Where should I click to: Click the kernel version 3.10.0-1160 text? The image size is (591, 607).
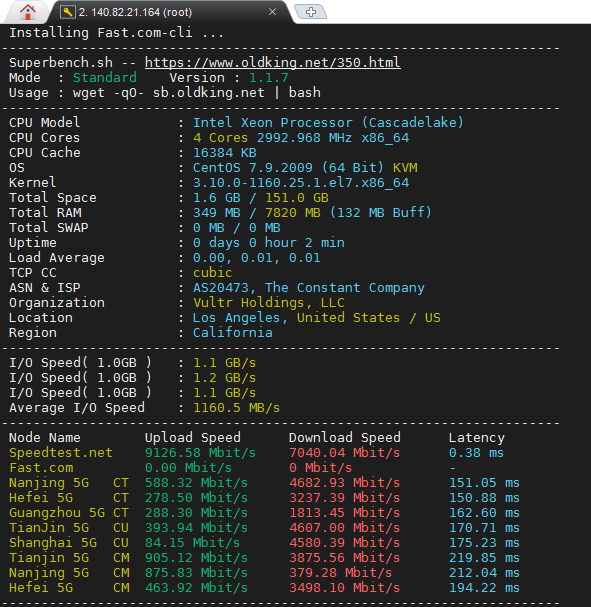[301, 182]
